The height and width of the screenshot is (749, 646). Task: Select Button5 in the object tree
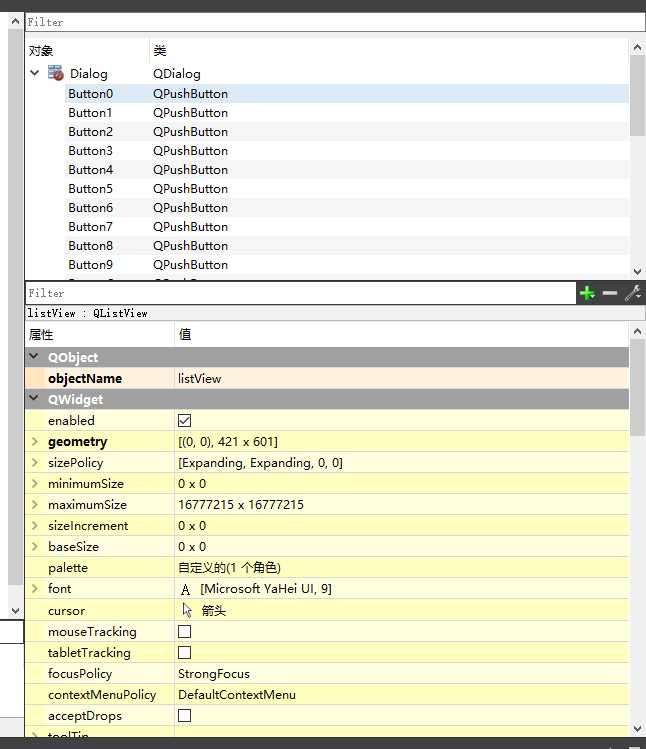(90, 189)
